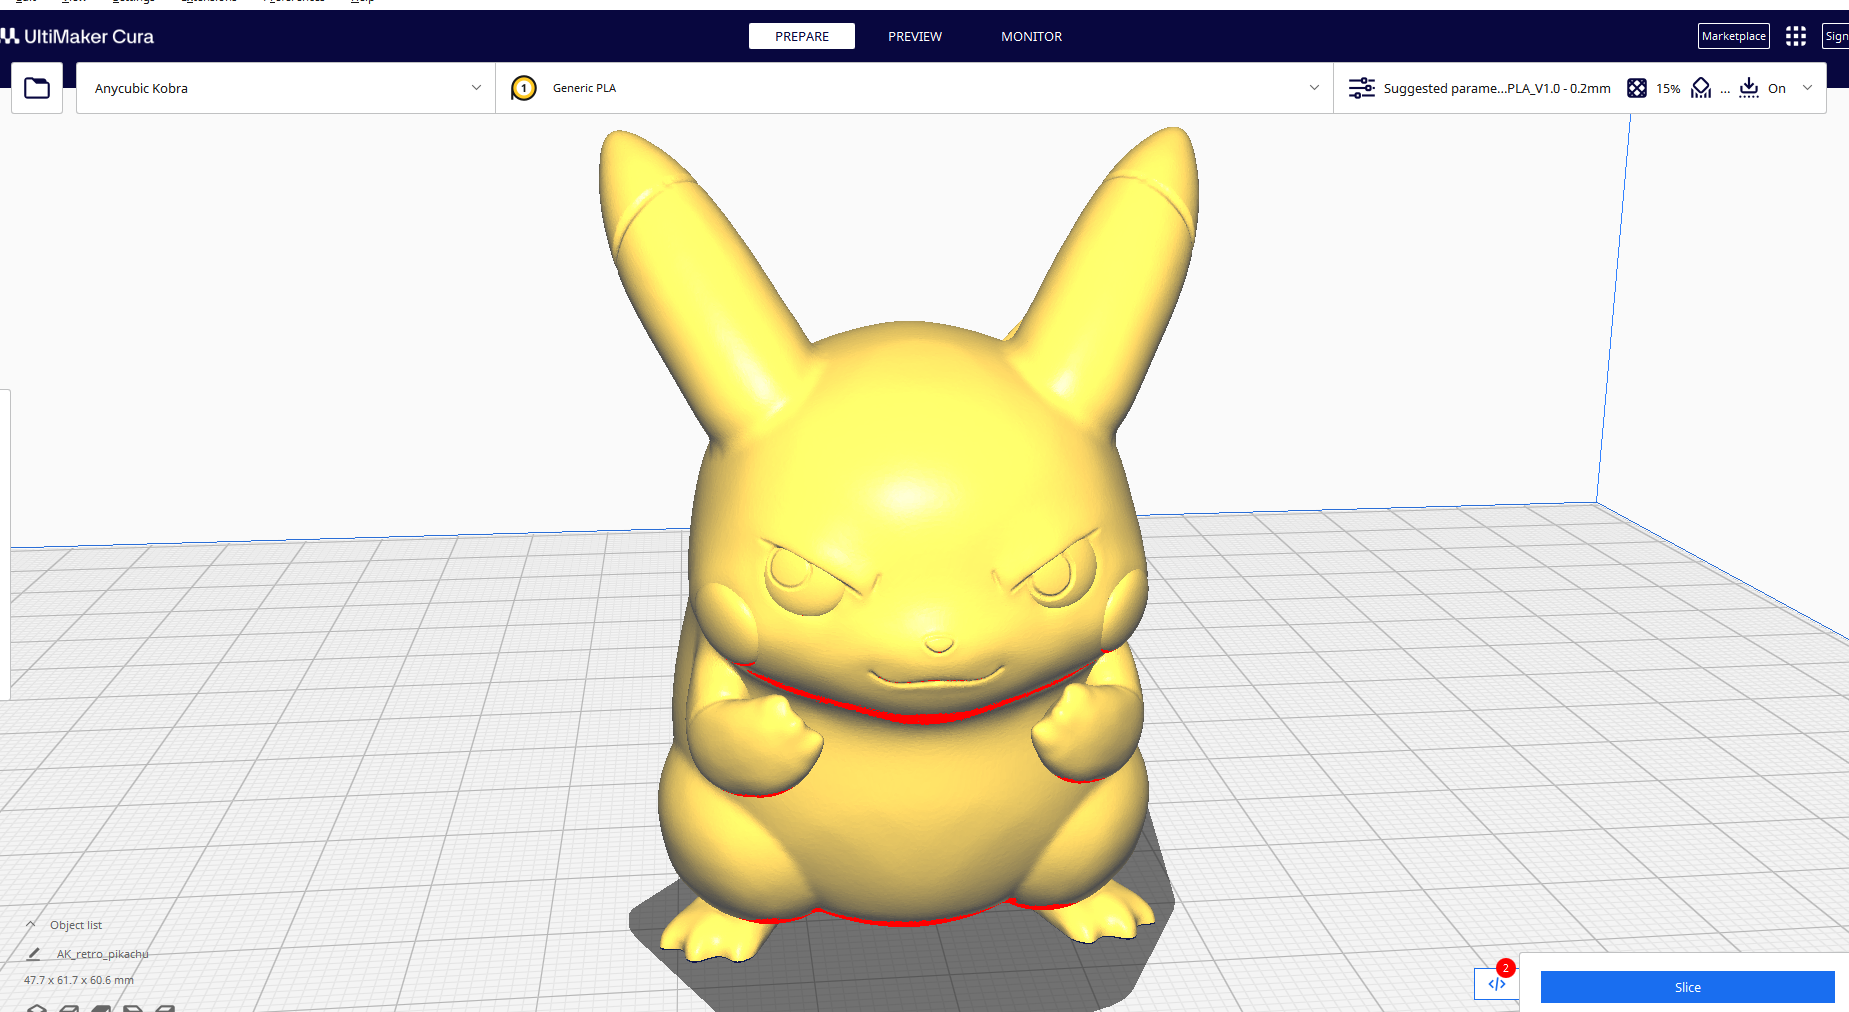This screenshot has width=1849, height=1012.
Task: Open the Anycubic Kobra printer dropdown
Action: [x=286, y=88]
